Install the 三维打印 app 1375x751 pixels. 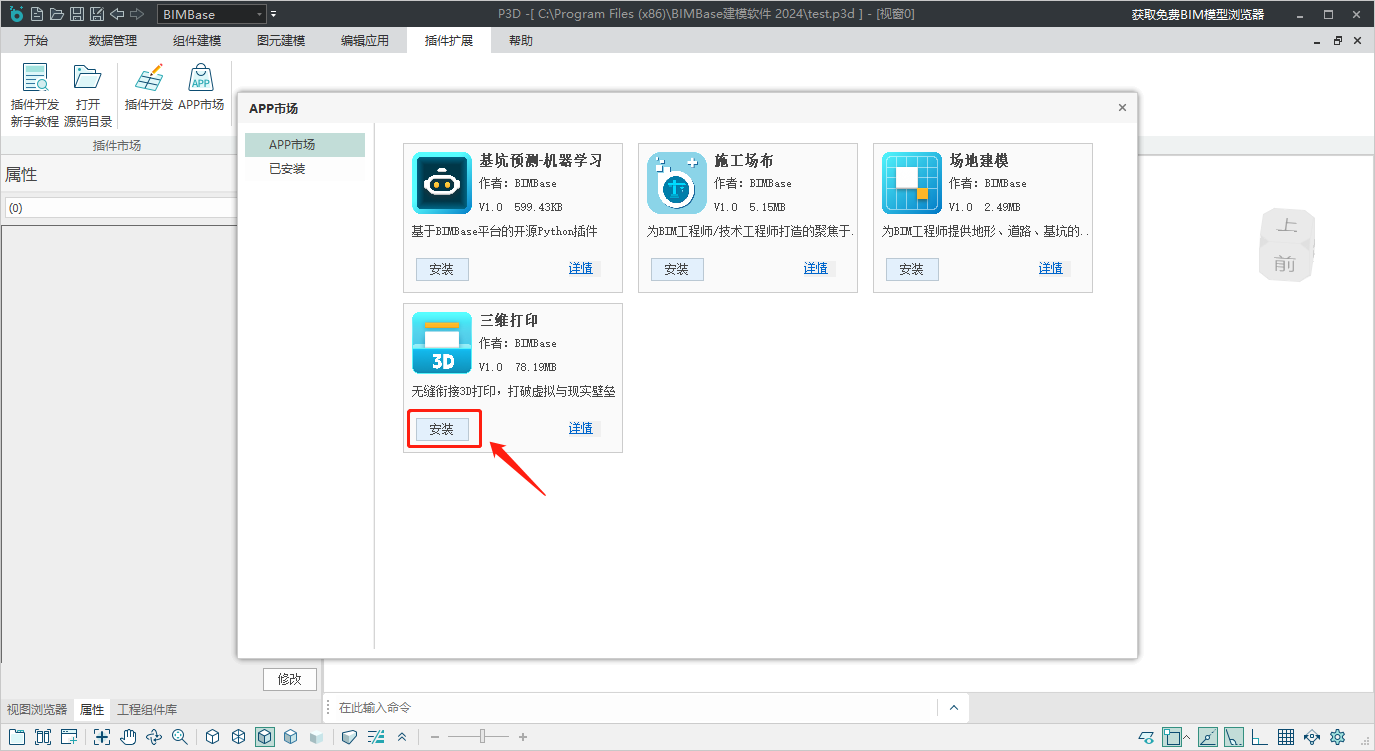(x=442, y=429)
